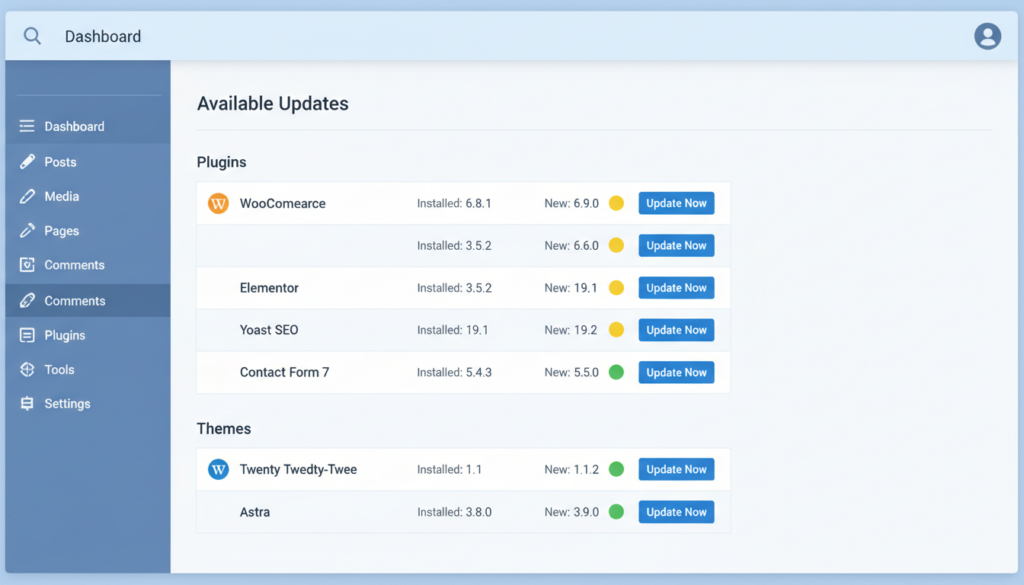Update the Twenty Twedty-Twee theme
Screen dimensions: 1024x585
(x=676, y=469)
